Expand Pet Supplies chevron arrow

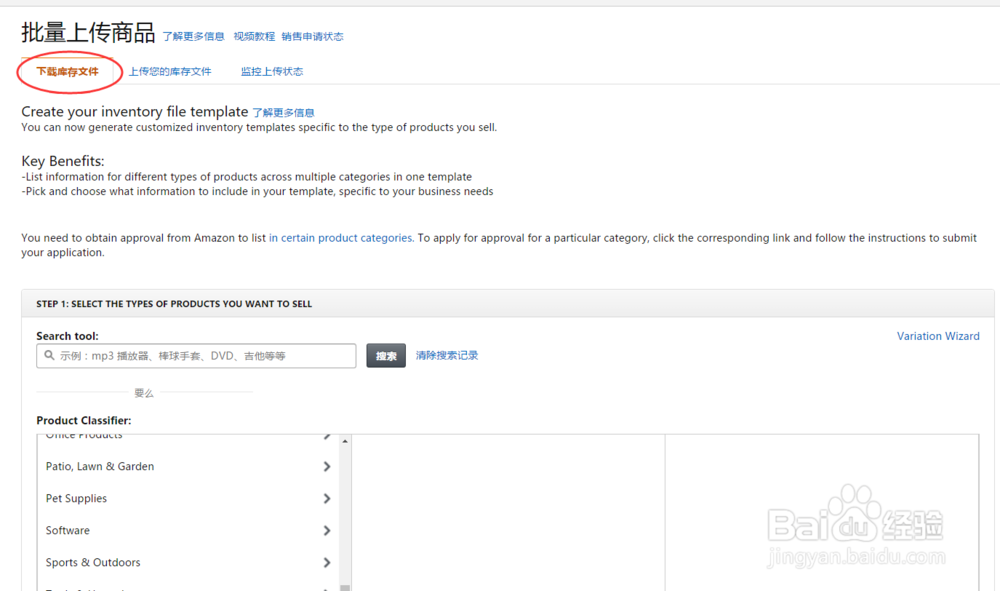pyautogui.click(x=327, y=499)
